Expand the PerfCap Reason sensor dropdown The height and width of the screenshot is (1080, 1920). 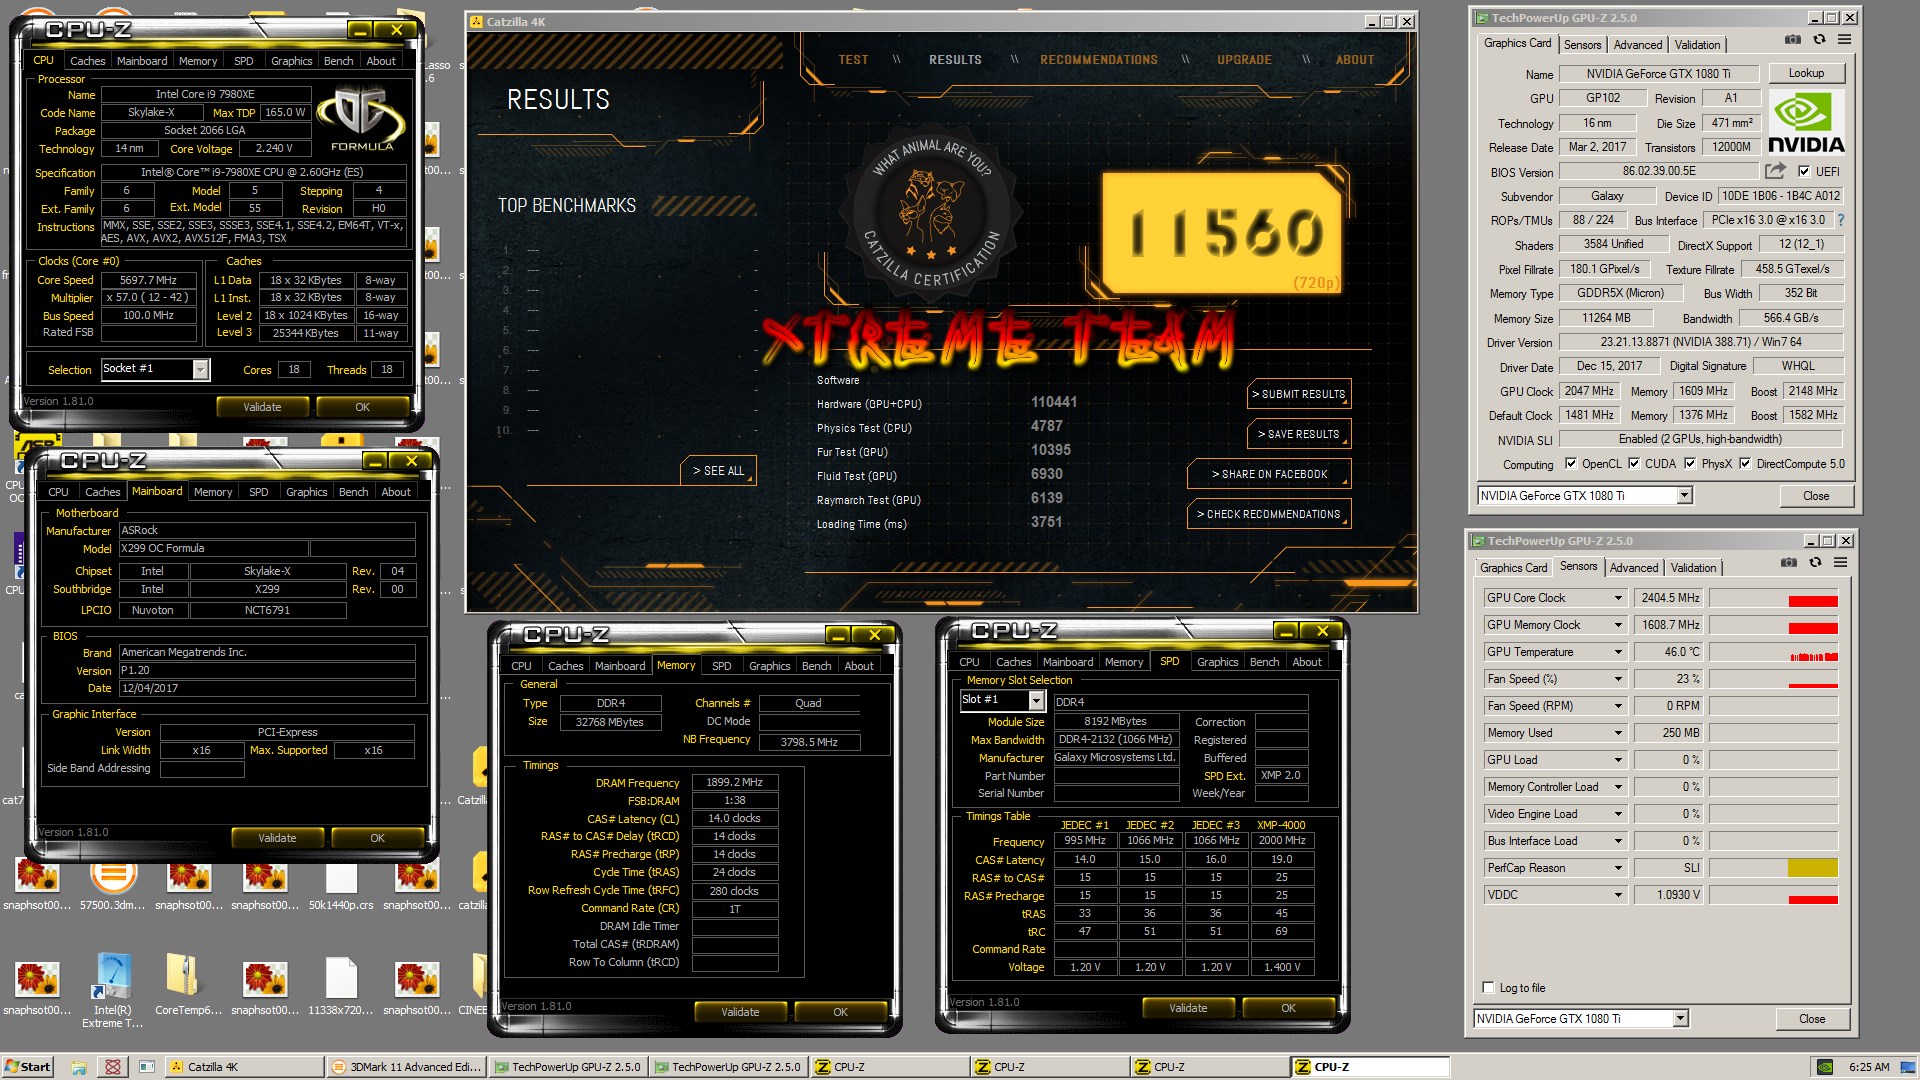[x=1618, y=868]
